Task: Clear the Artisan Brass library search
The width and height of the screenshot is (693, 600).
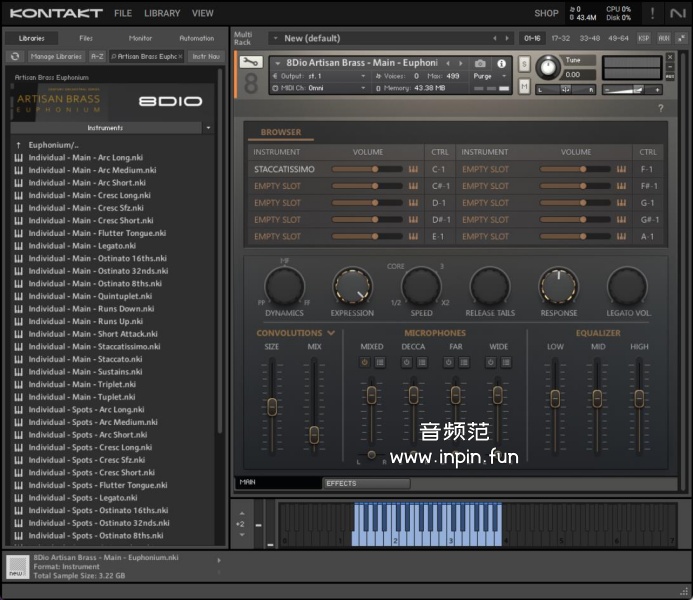Action: [181, 57]
